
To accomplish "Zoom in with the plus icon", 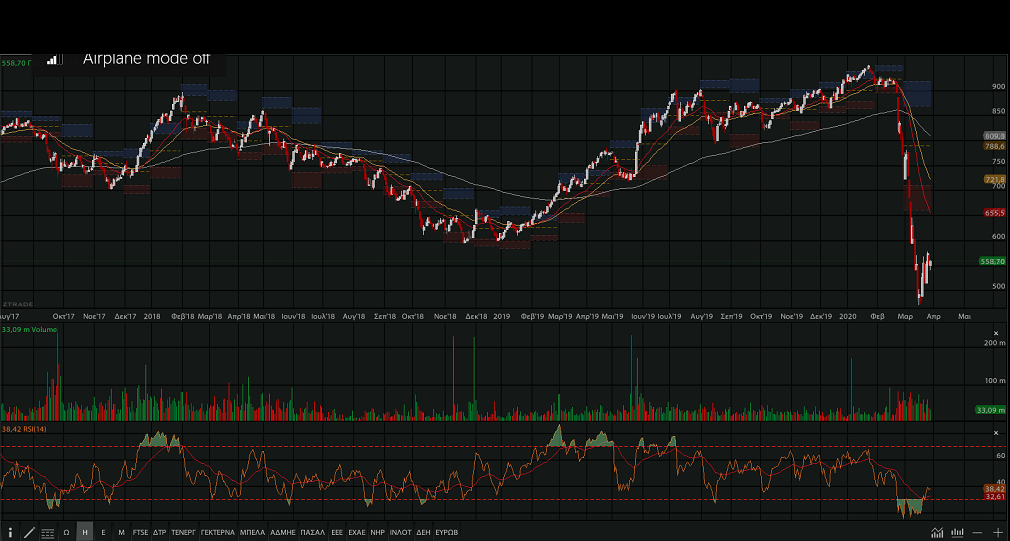I will point(997,532).
